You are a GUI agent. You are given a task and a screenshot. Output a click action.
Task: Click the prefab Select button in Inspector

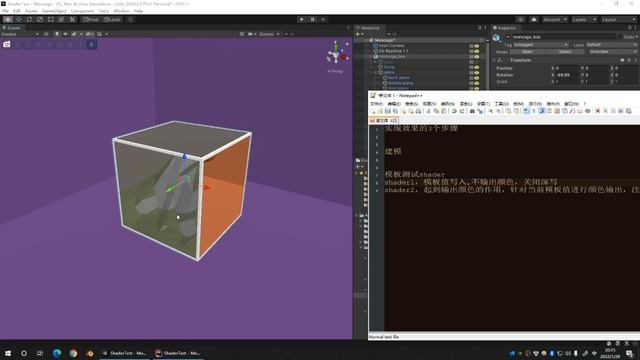565,52
